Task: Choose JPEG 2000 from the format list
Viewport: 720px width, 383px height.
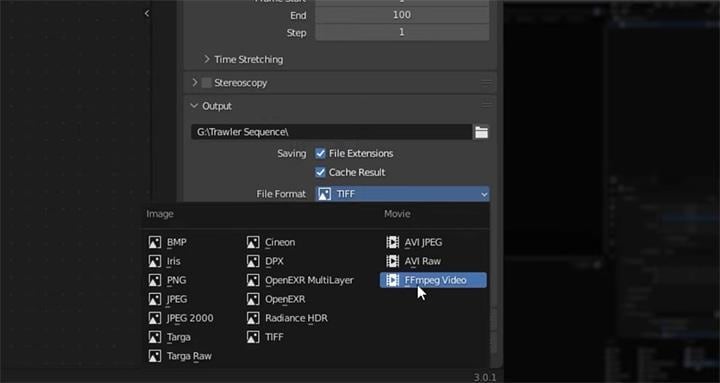Action: pyautogui.click(x=181, y=318)
